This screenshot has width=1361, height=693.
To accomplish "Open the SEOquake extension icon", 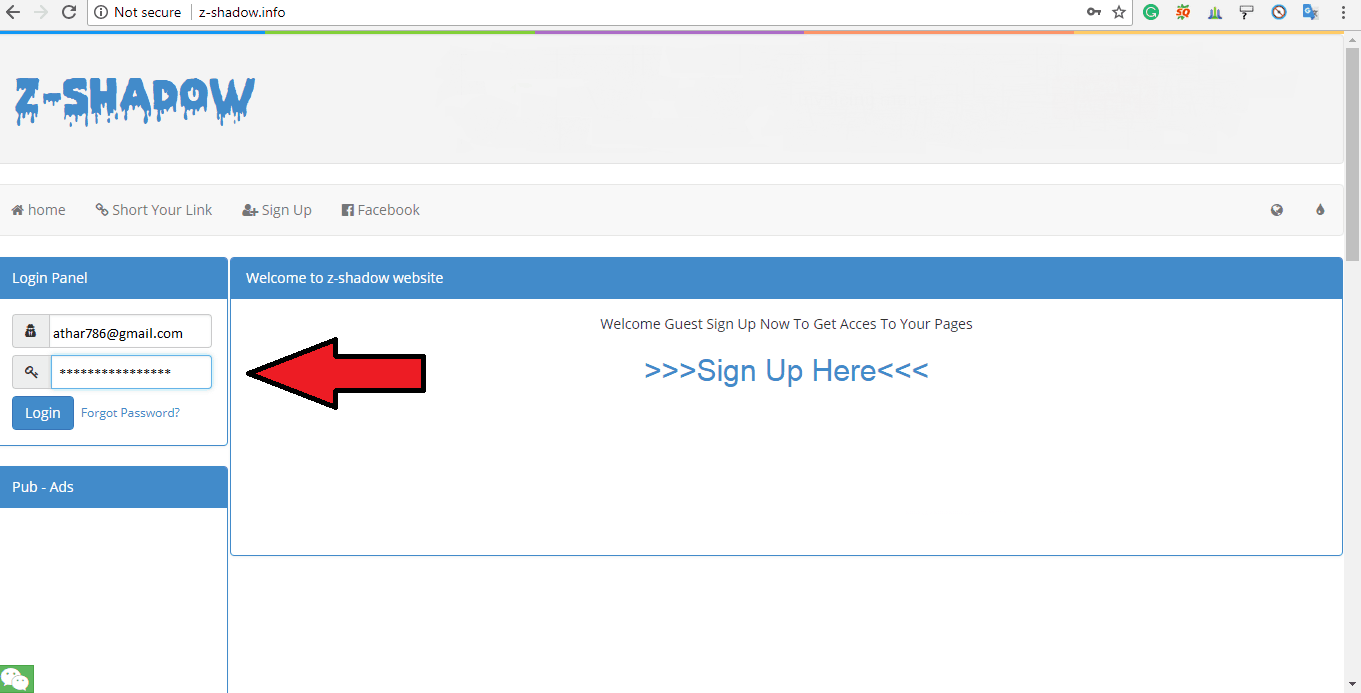I will point(1183,12).
